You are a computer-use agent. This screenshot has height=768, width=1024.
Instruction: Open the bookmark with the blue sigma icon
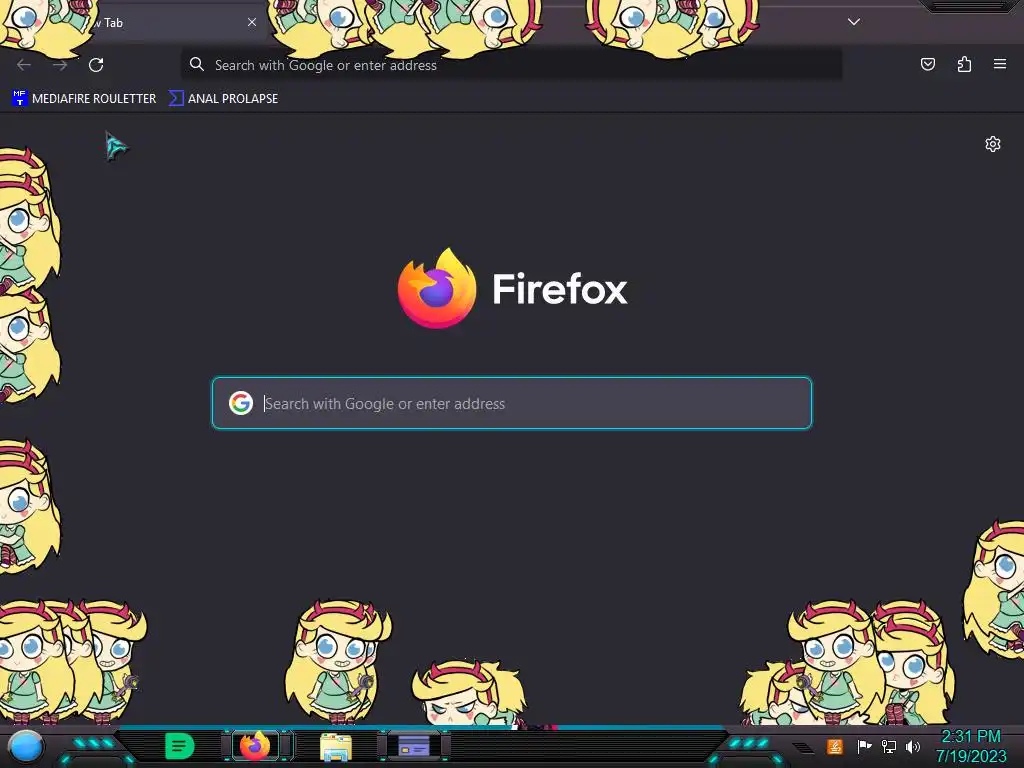tap(223, 99)
